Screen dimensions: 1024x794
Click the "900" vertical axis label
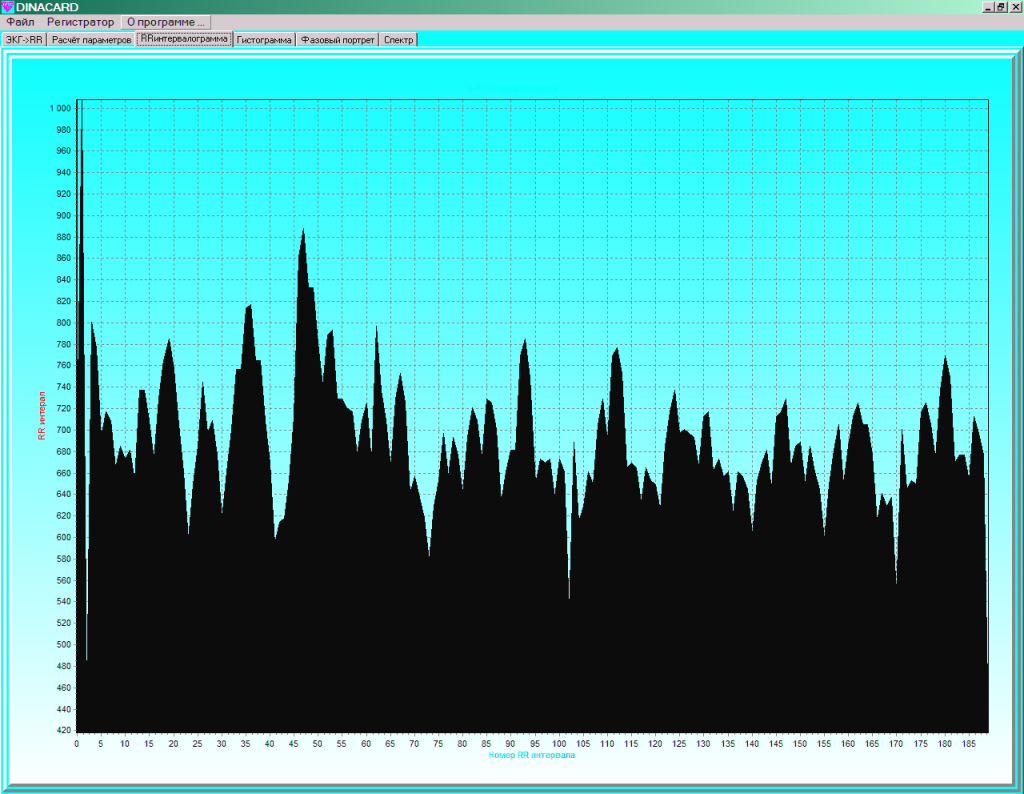coord(63,215)
